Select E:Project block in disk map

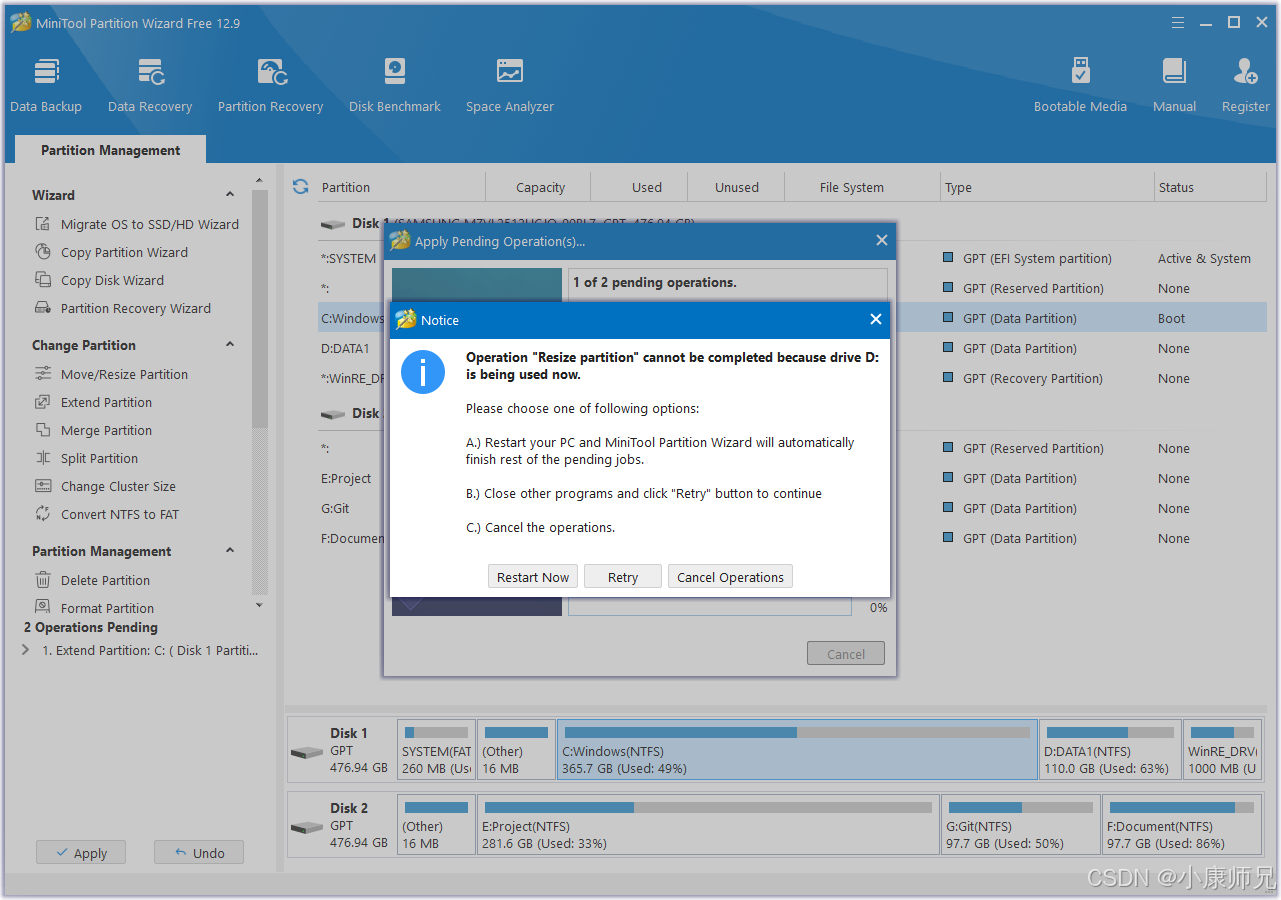708,825
